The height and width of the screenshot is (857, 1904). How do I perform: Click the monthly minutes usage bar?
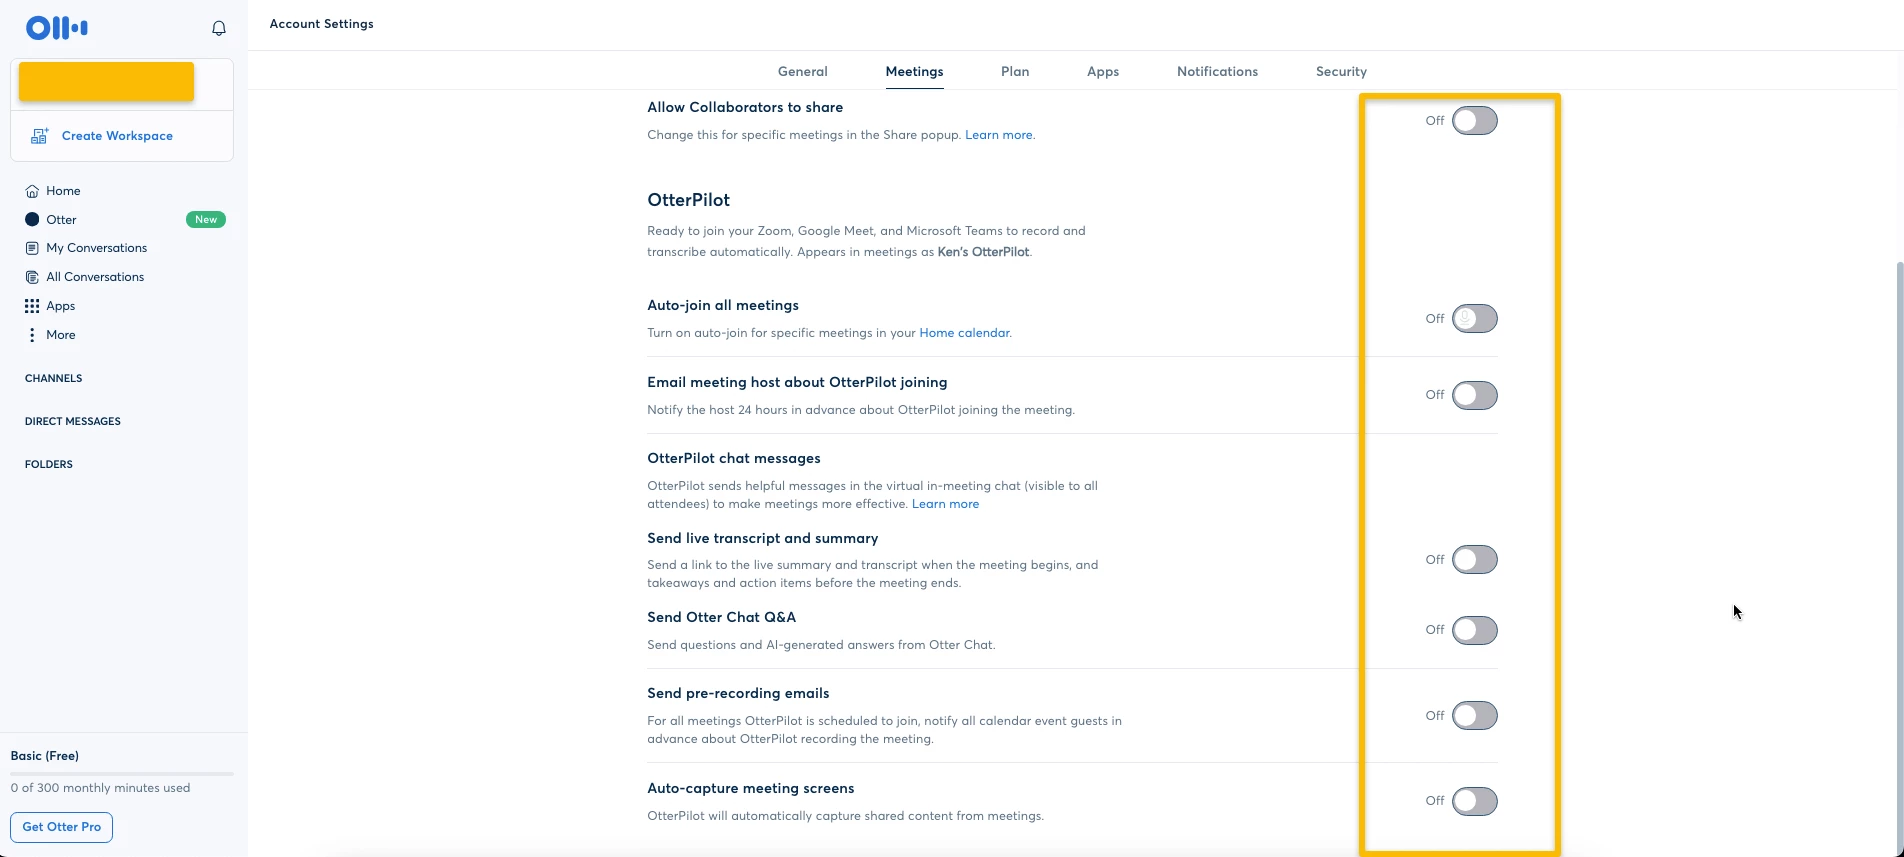tap(122, 773)
